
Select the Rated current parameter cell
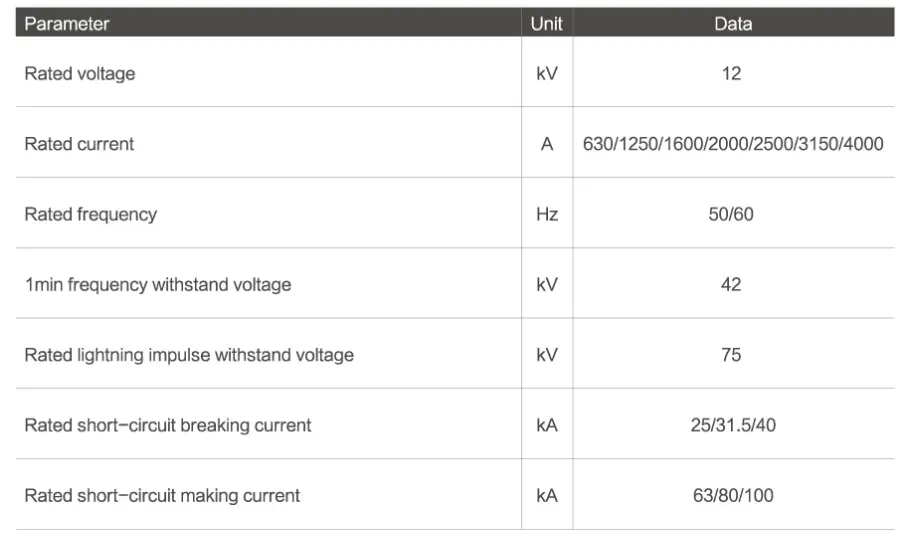tap(79, 144)
